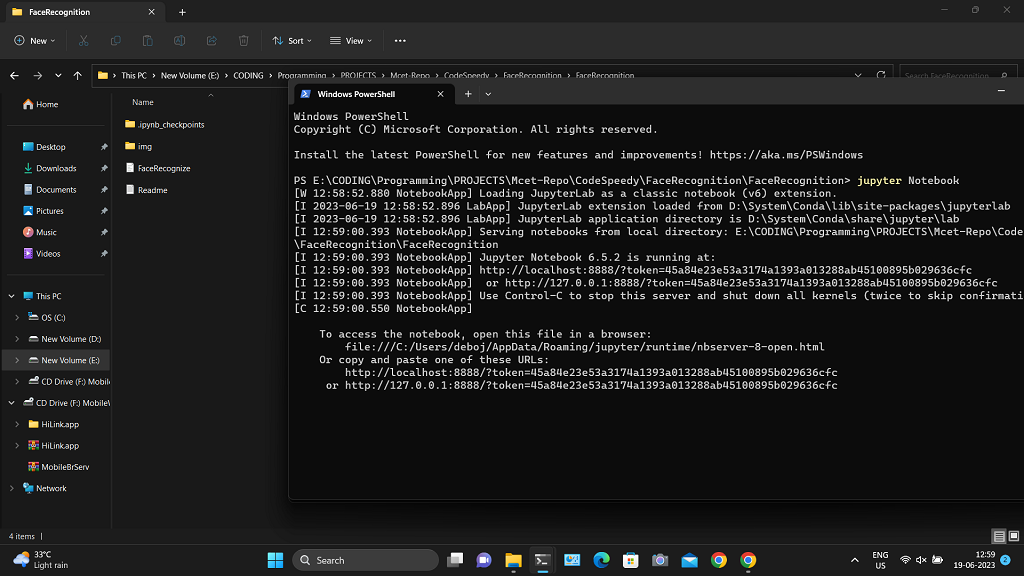Unpin Desktop using its pin icon
This screenshot has height=576, width=1024.
pyautogui.click(x=104, y=147)
